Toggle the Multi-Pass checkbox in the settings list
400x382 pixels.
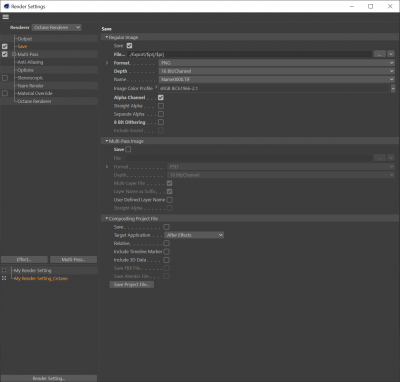(x=5, y=54)
